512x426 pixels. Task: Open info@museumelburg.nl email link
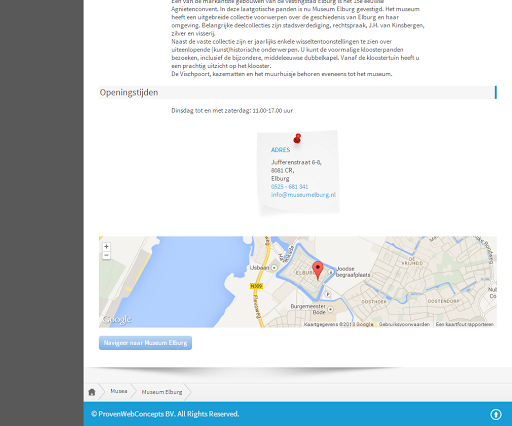pyautogui.click(x=303, y=195)
